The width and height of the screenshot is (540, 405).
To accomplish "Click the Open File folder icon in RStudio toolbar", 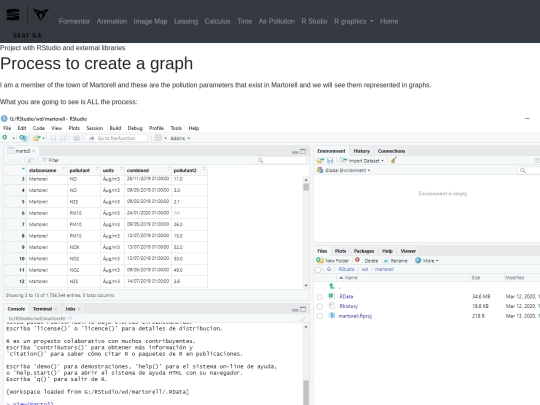I will 36,138.
